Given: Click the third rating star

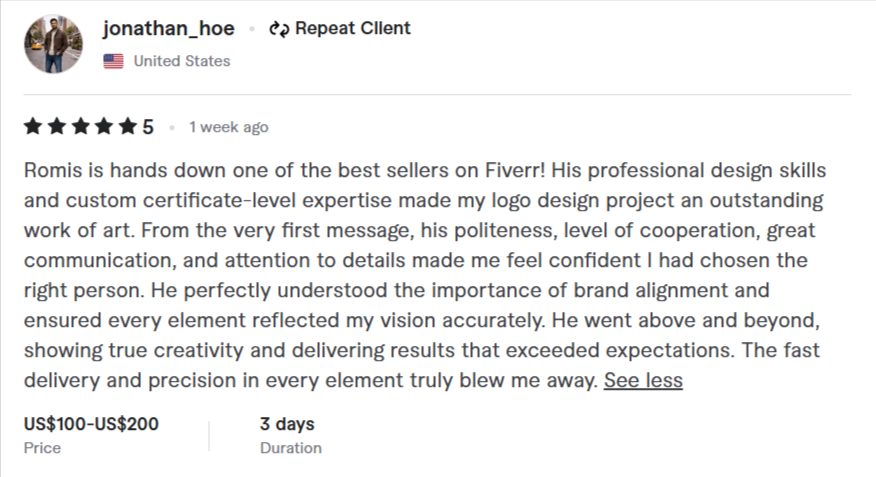Looking at the screenshot, I should coord(80,127).
